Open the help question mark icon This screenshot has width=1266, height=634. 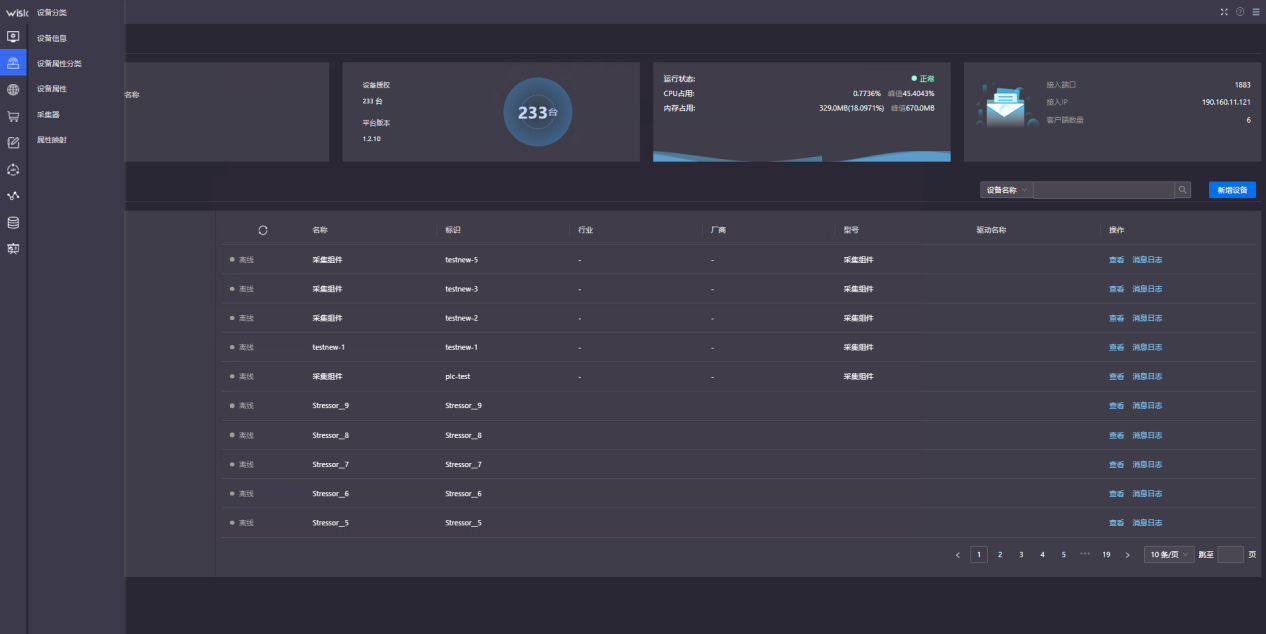(1240, 12)
